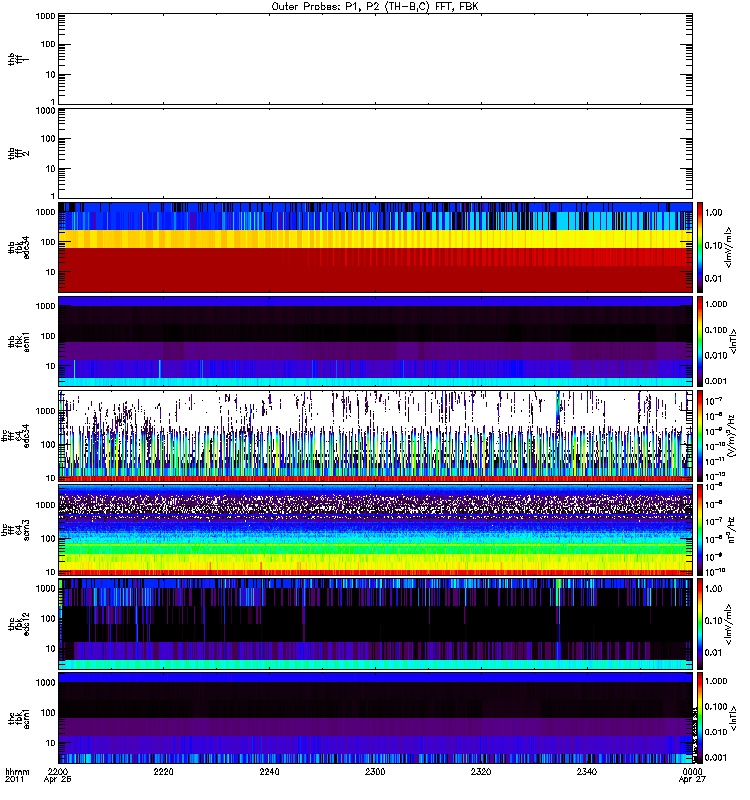The height and width of the screenshot is (800, 750).
Task: Click the nT²/Hz color scale bar
Action: click(700, 530)
